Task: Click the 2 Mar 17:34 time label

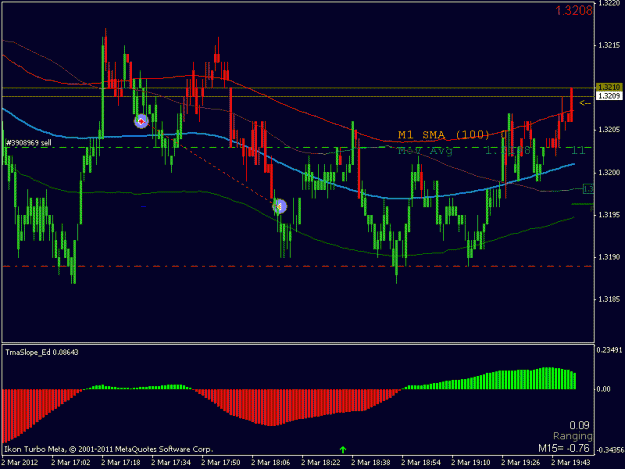Action: click(171, 463)
